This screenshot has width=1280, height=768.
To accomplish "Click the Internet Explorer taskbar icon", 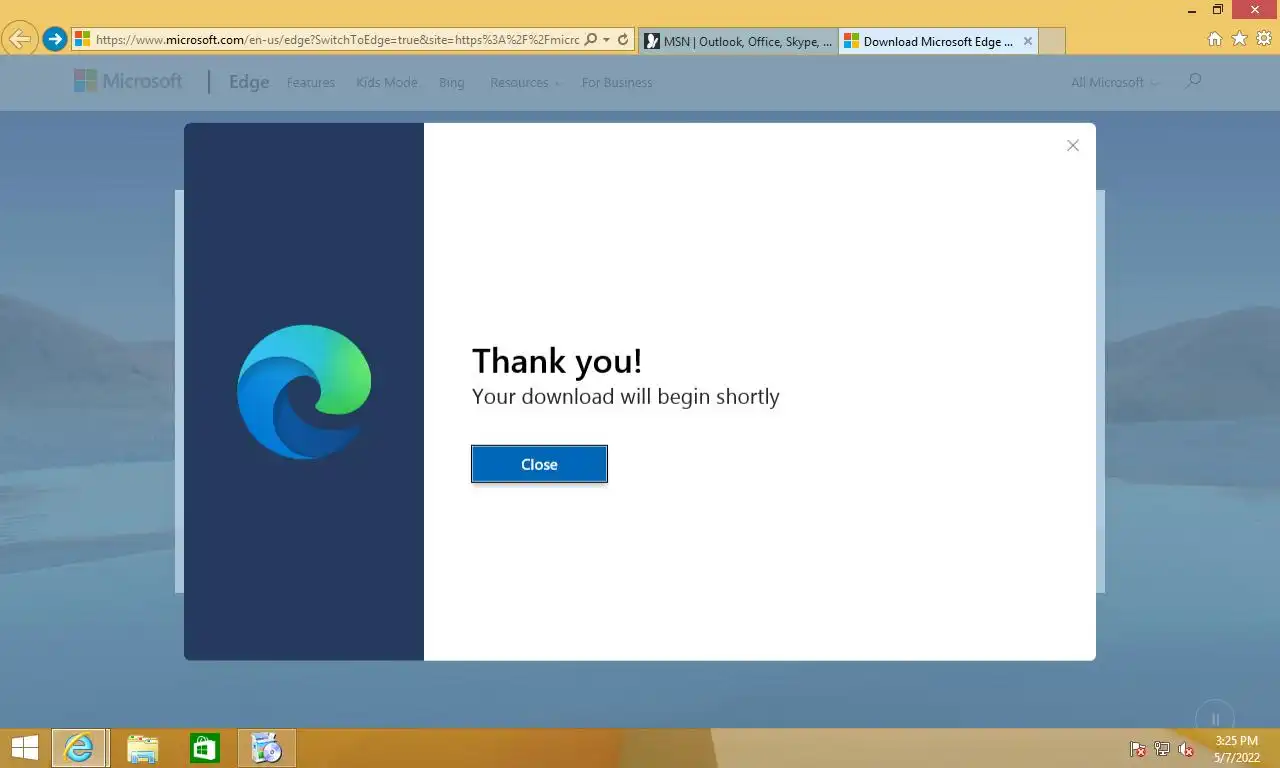I will coord(79,747).
